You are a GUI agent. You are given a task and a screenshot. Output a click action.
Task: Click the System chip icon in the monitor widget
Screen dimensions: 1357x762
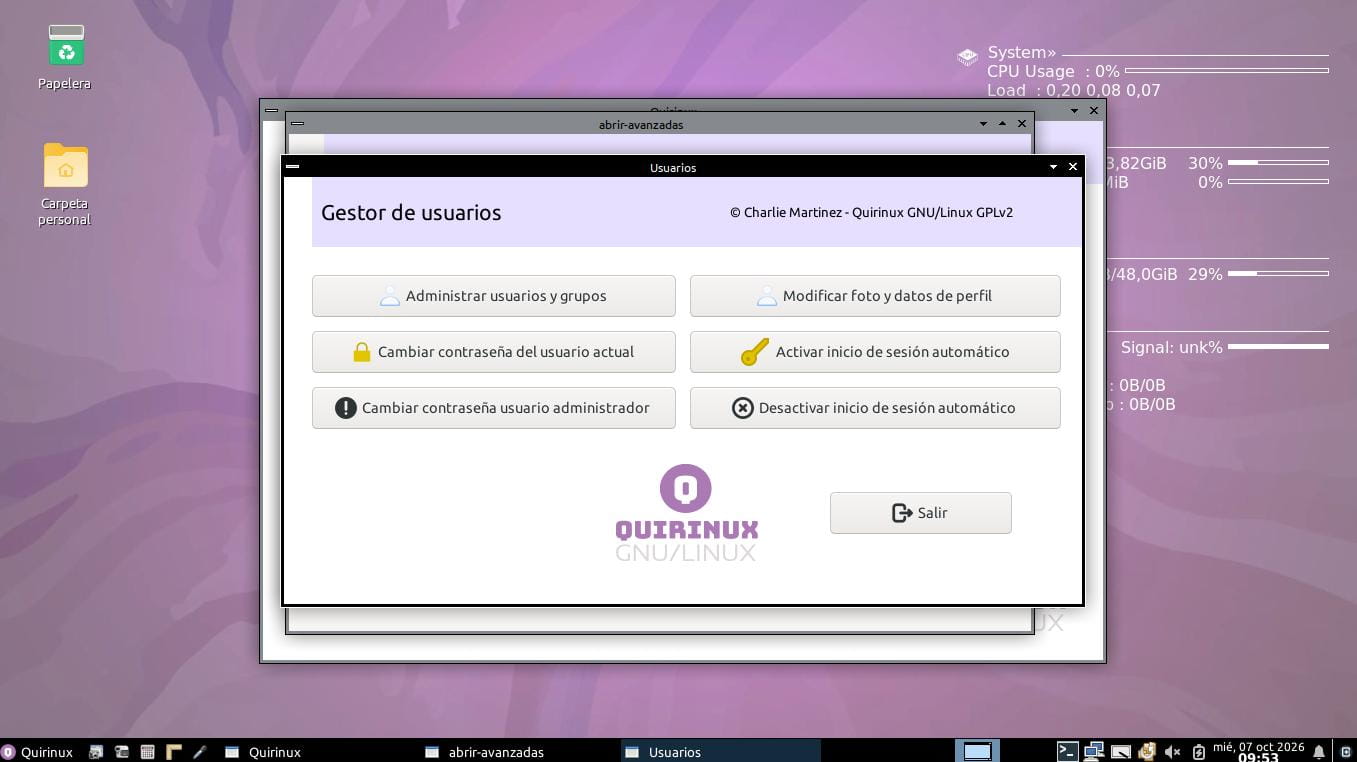pyautogui.click(x=967, y=57)
